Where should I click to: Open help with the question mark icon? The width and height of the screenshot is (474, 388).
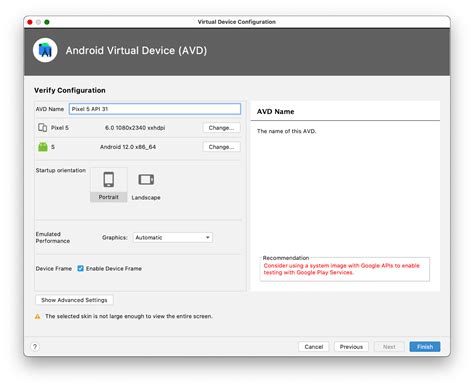[x=35, y=347]
